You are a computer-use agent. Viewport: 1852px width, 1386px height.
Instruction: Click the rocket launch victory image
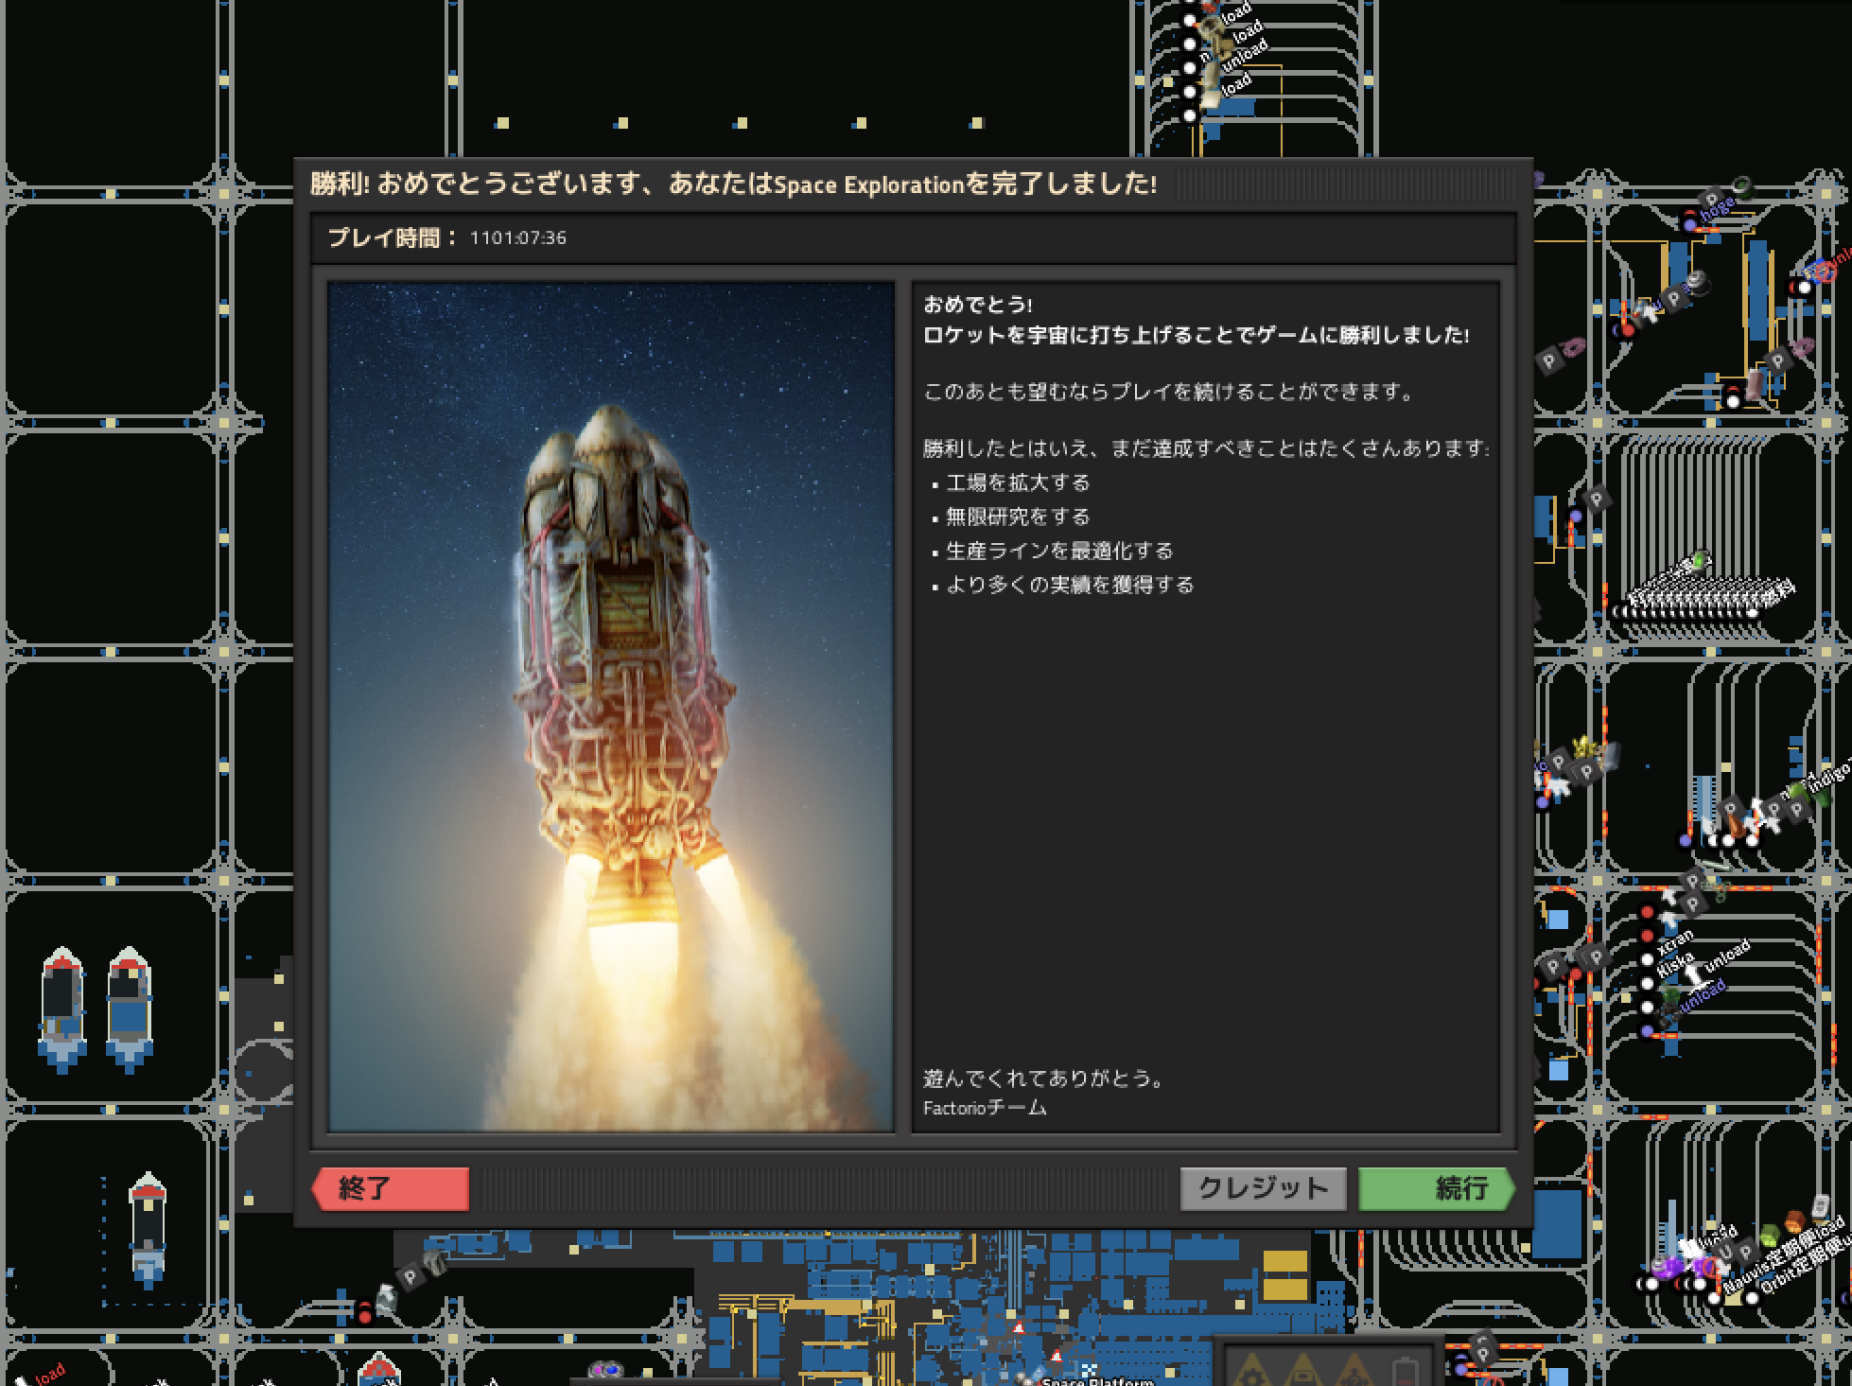pos(611,706)
